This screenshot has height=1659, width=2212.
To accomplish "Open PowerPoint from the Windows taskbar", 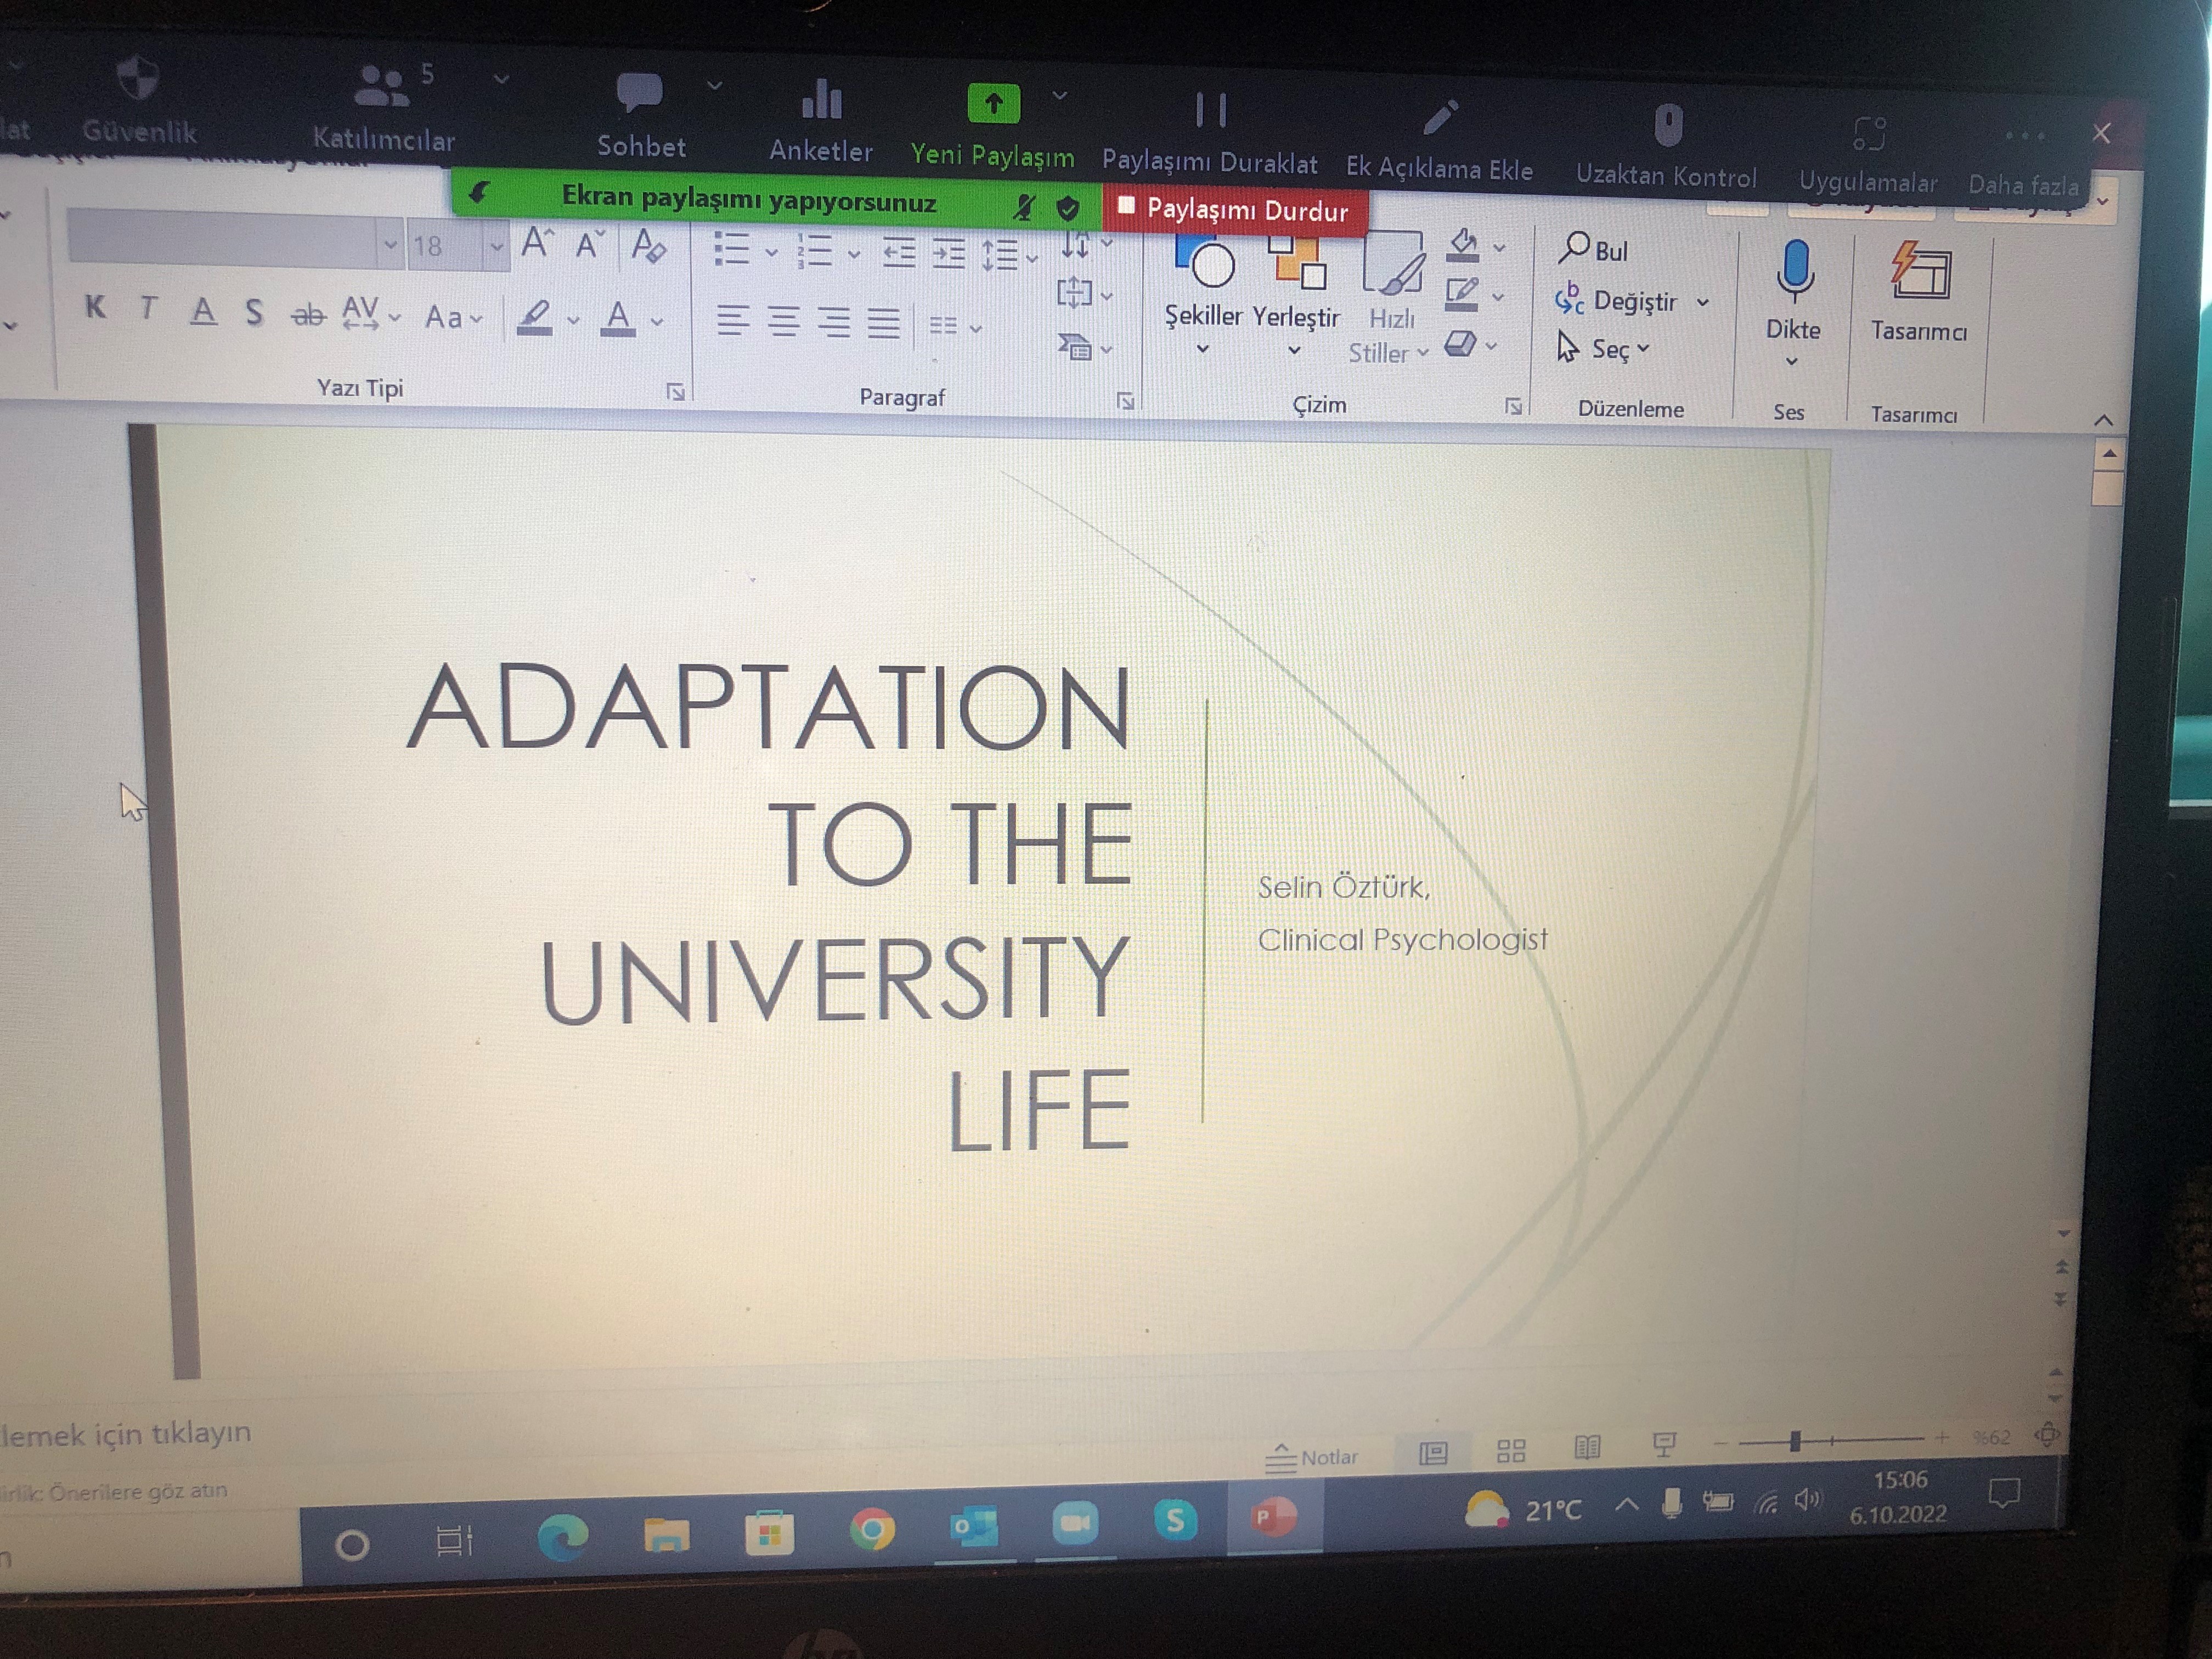I will click(x=1273, y=1518).
